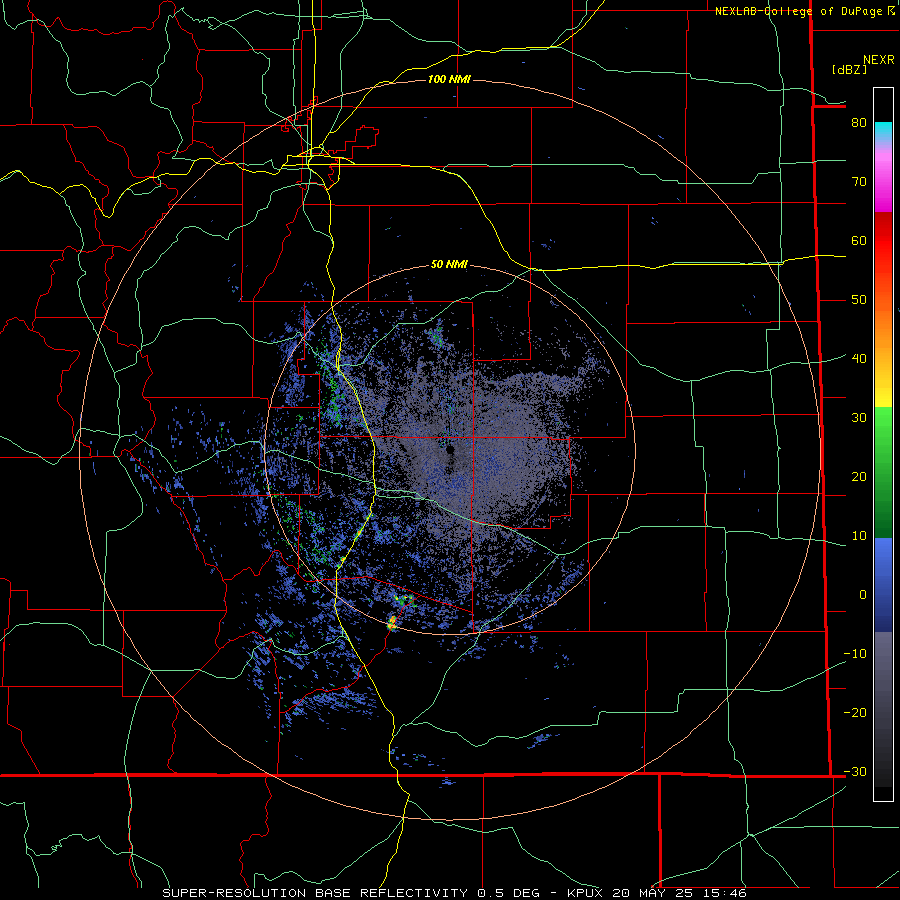Click the 40 value on the dBZ scale
900x900 pixels.
(x=859, y=358)
